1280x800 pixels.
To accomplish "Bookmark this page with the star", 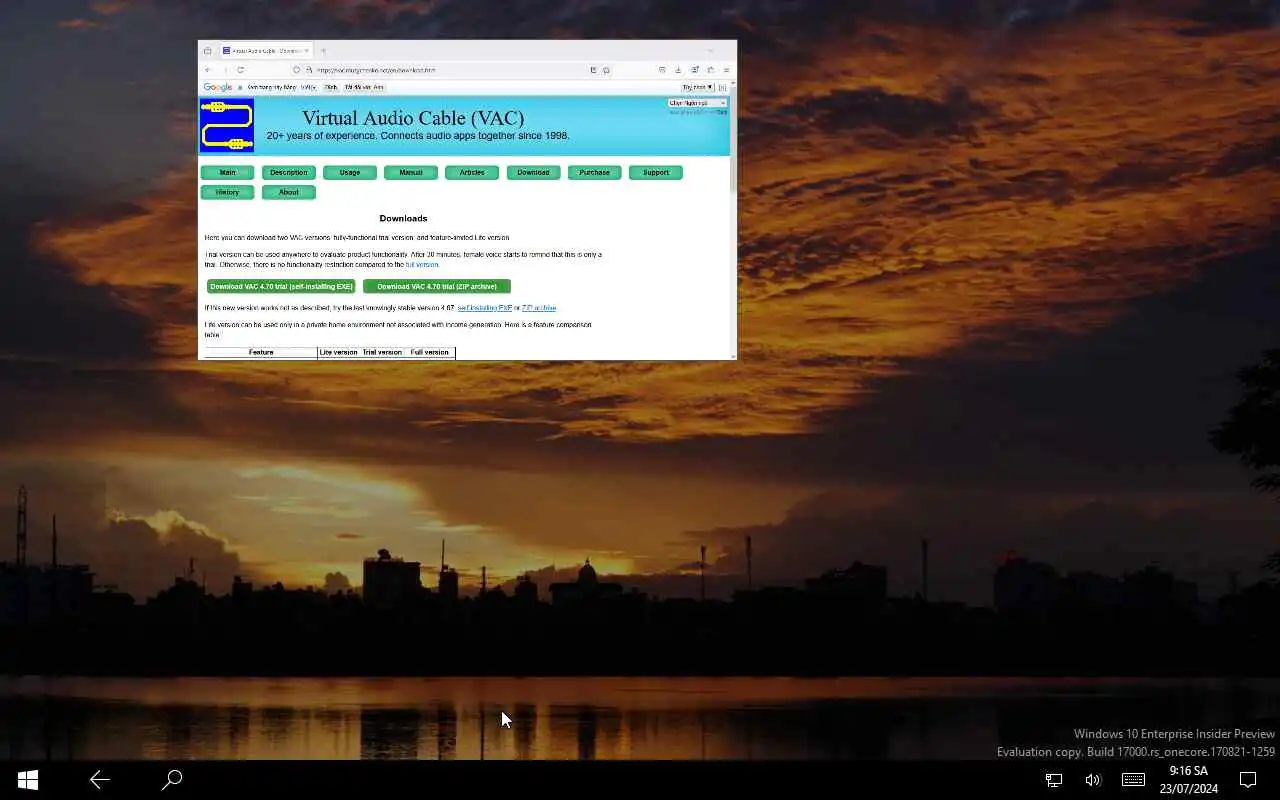I will (606, 70).
